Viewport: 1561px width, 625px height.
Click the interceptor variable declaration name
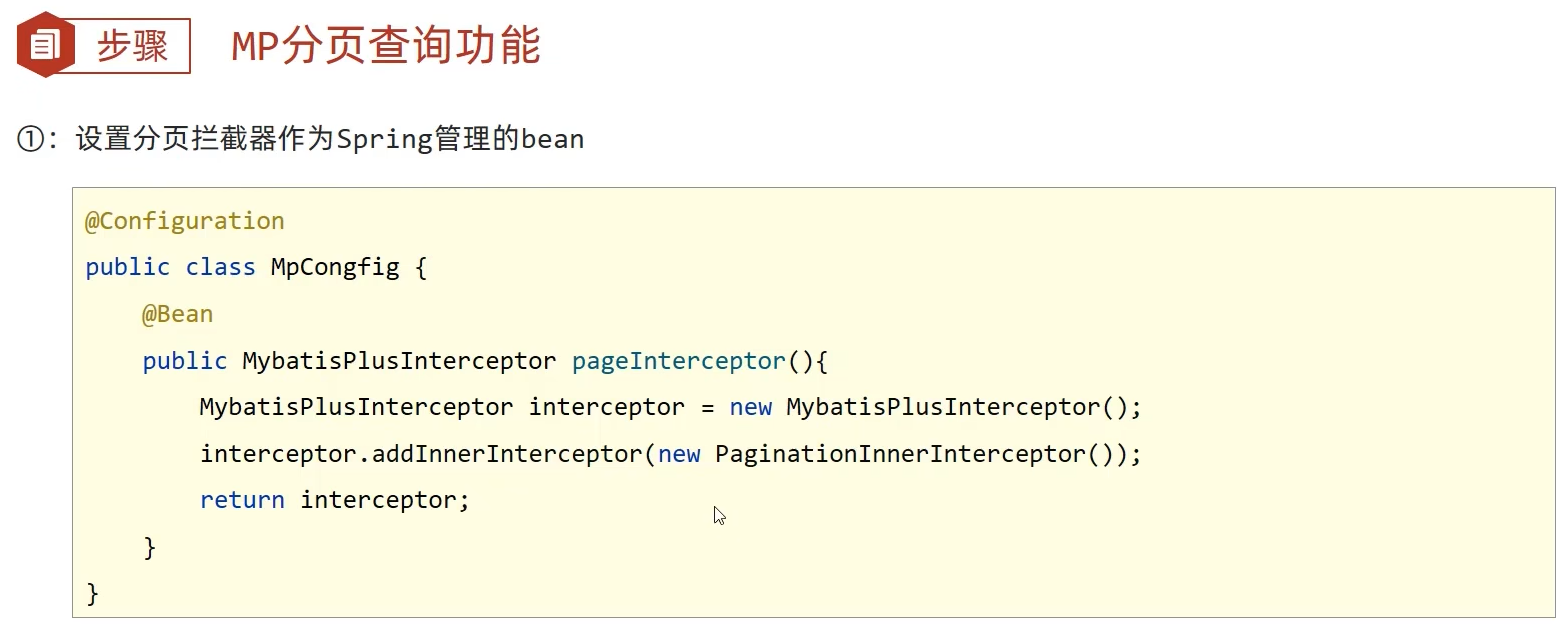pos(607,407)
